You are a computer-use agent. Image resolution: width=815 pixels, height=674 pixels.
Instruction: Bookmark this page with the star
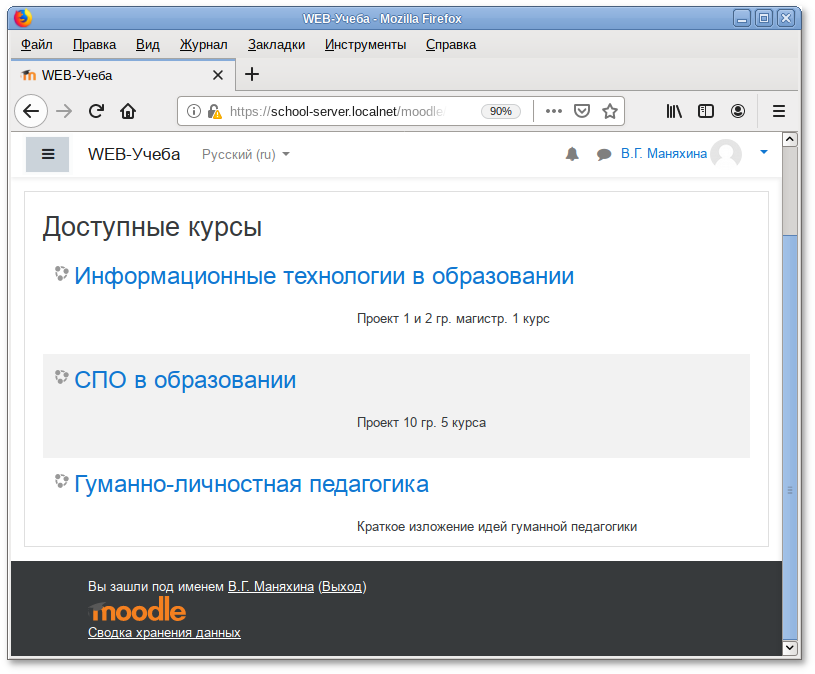(610, 111)
